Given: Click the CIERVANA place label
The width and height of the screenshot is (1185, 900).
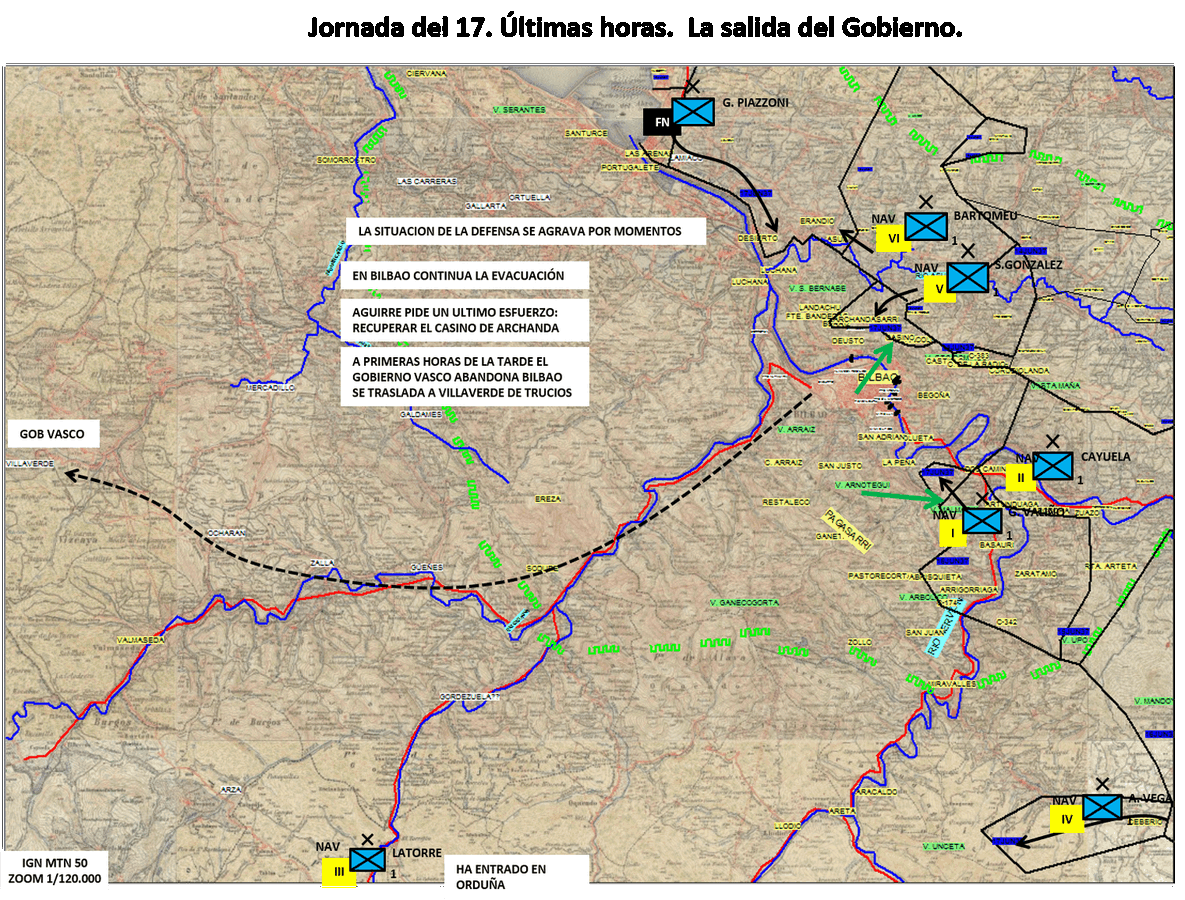Looking at the screenshot, I should click(426, 73).
